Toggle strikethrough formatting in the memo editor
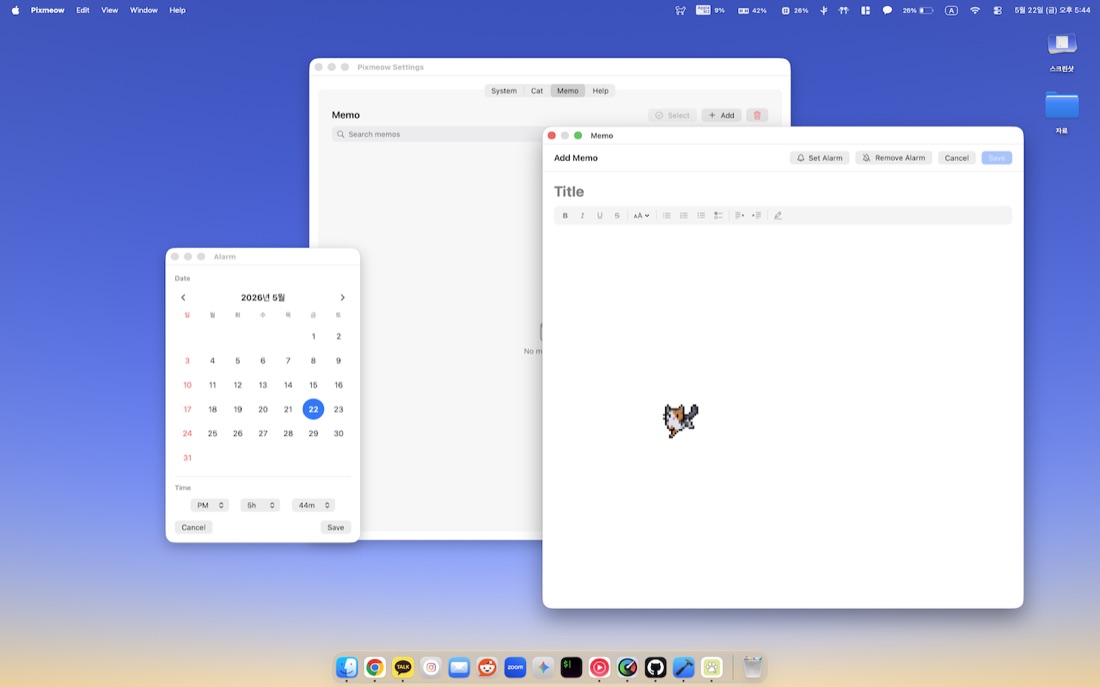 pyautogui.click(x=617, y=215)
